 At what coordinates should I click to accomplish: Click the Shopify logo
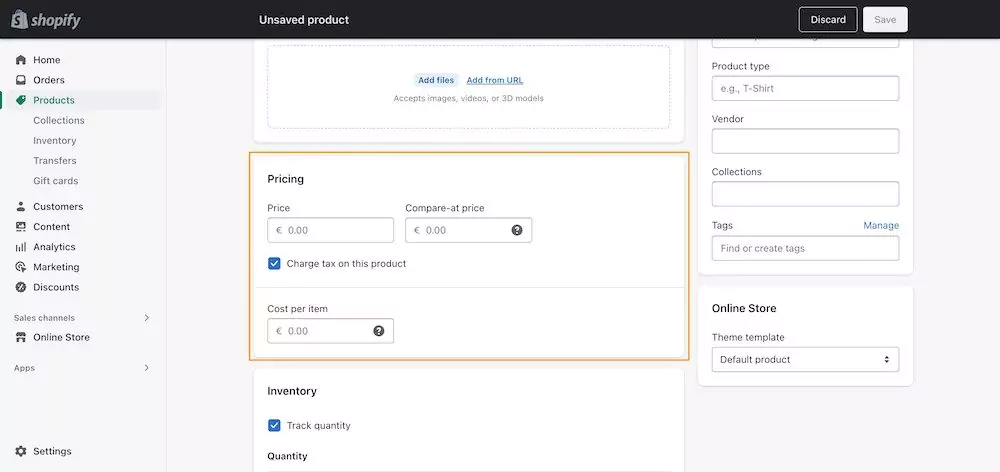[x=46, y=19]
